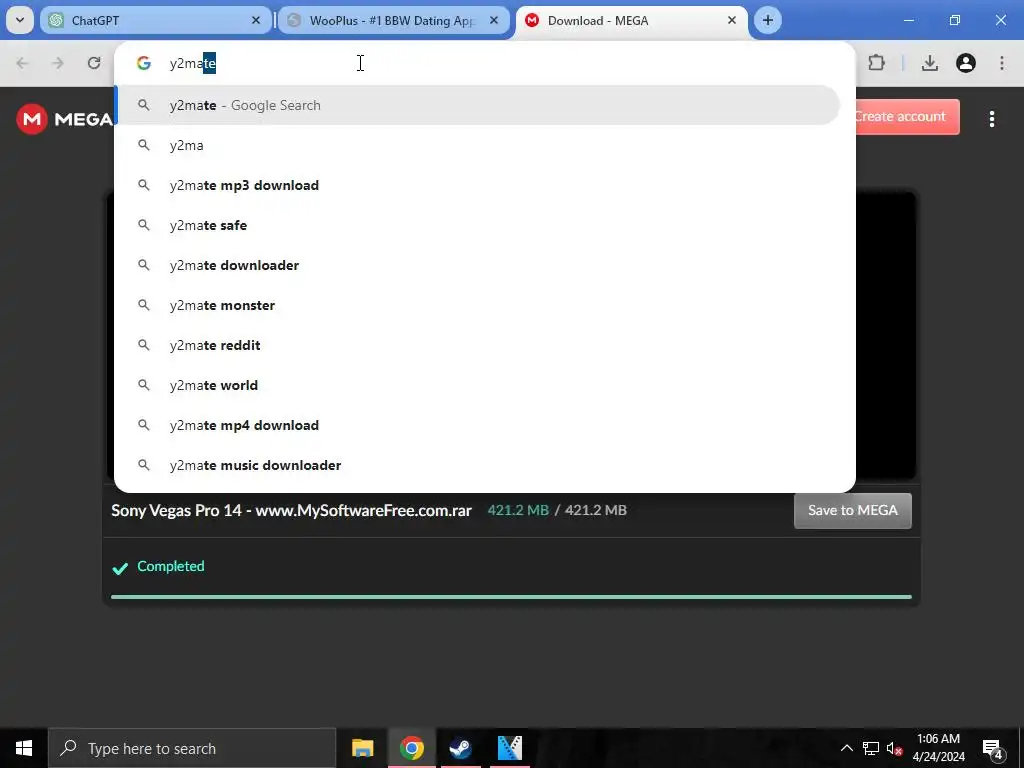Show hidden system tray icons
This screenshot has height=768, width=1024.
point(846,748)
